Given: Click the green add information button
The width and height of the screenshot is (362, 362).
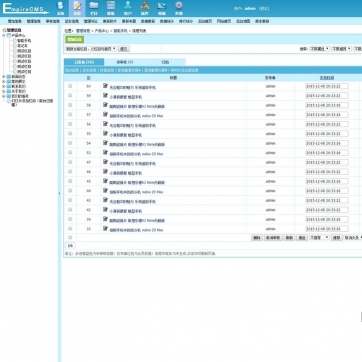Looking at the screenshot, I should (74, 40).
